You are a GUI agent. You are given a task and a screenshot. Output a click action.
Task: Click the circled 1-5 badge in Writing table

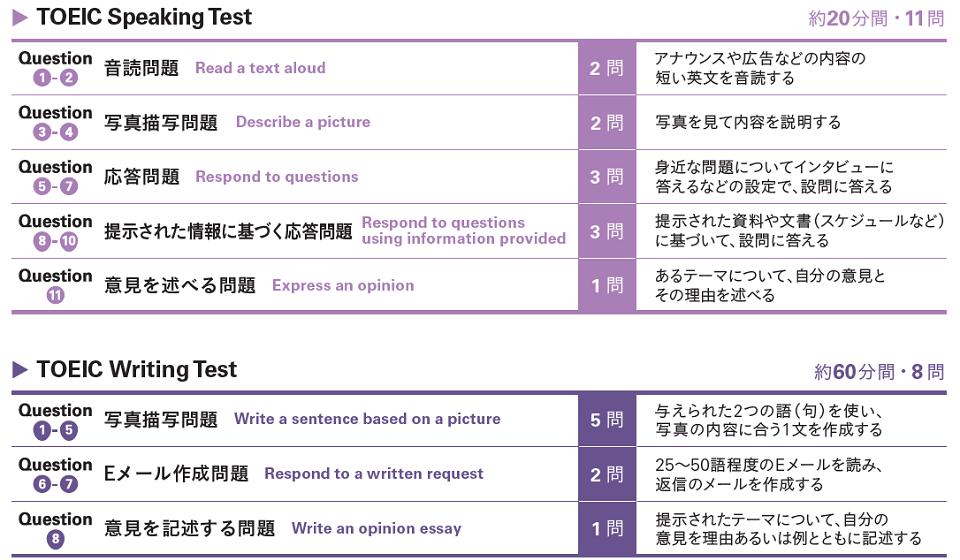(x=55, y=430)
